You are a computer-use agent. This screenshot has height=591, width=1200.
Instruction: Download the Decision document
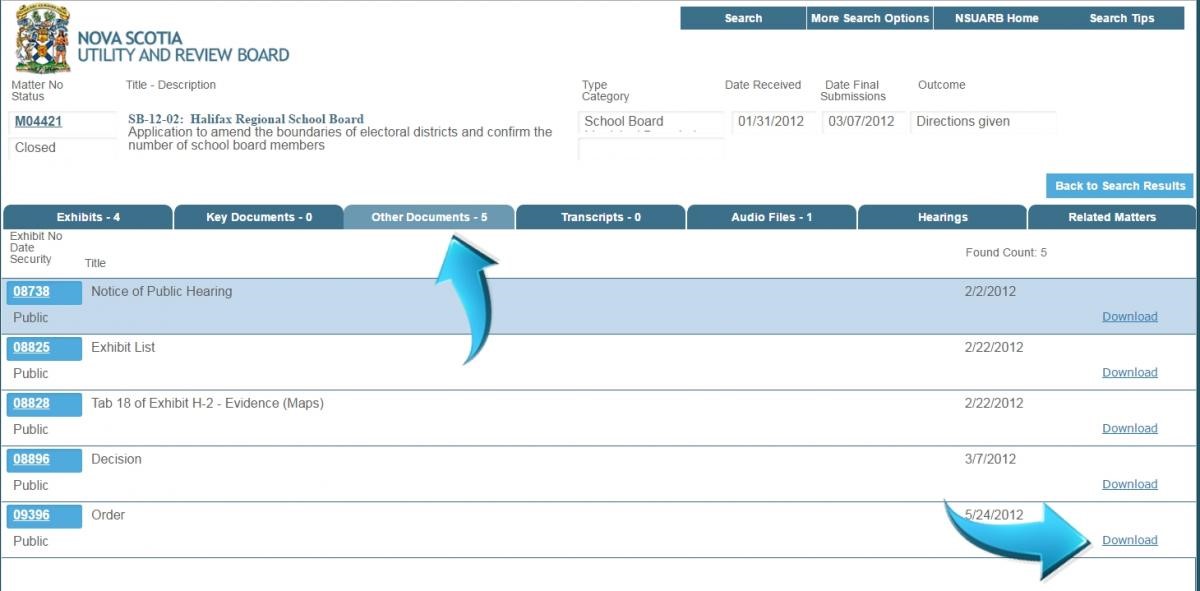click(x=1130, y=485)
